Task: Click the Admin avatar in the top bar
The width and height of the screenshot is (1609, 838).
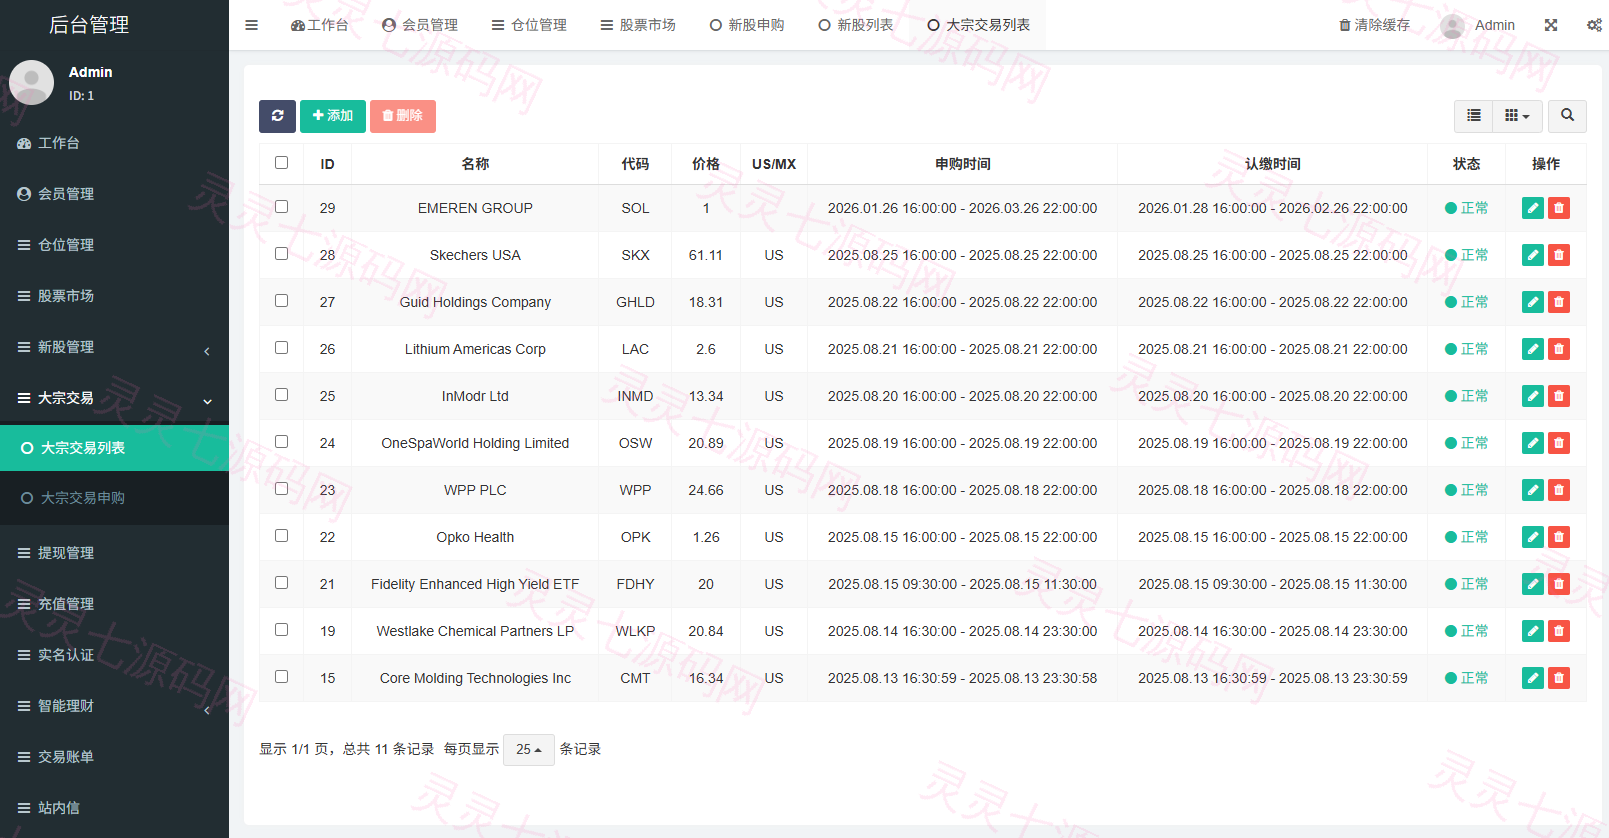Action: [1453, 26]
